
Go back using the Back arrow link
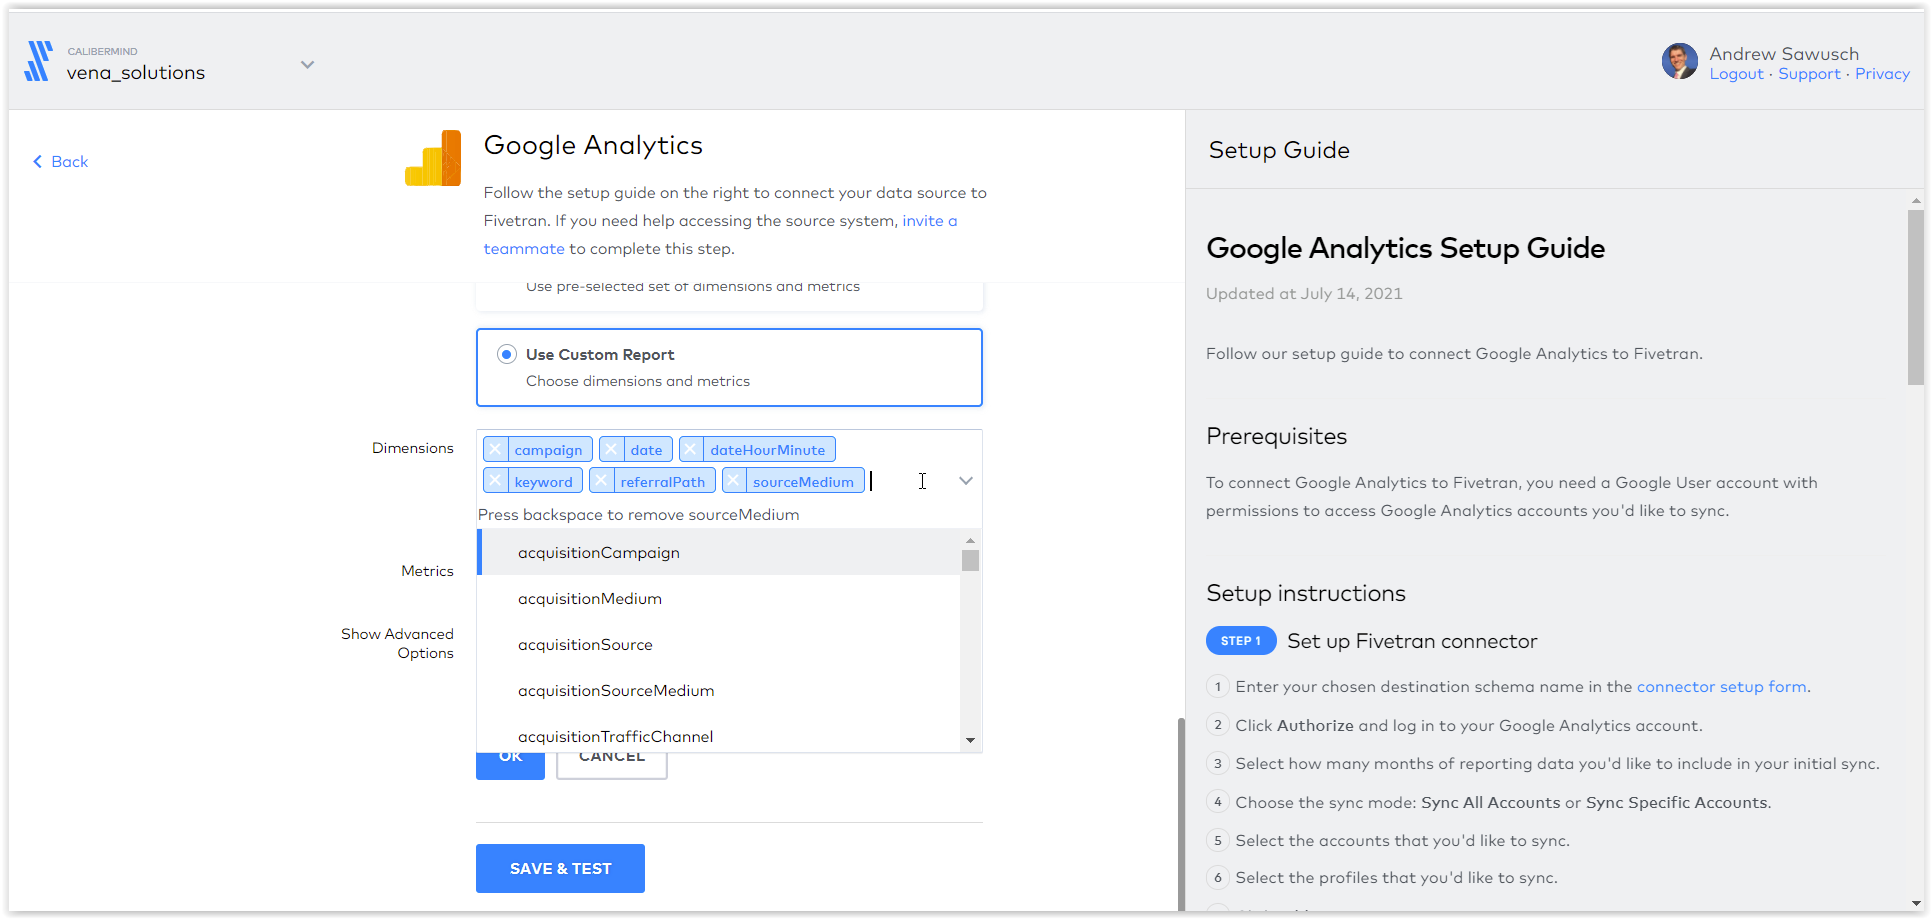[60, 161]
